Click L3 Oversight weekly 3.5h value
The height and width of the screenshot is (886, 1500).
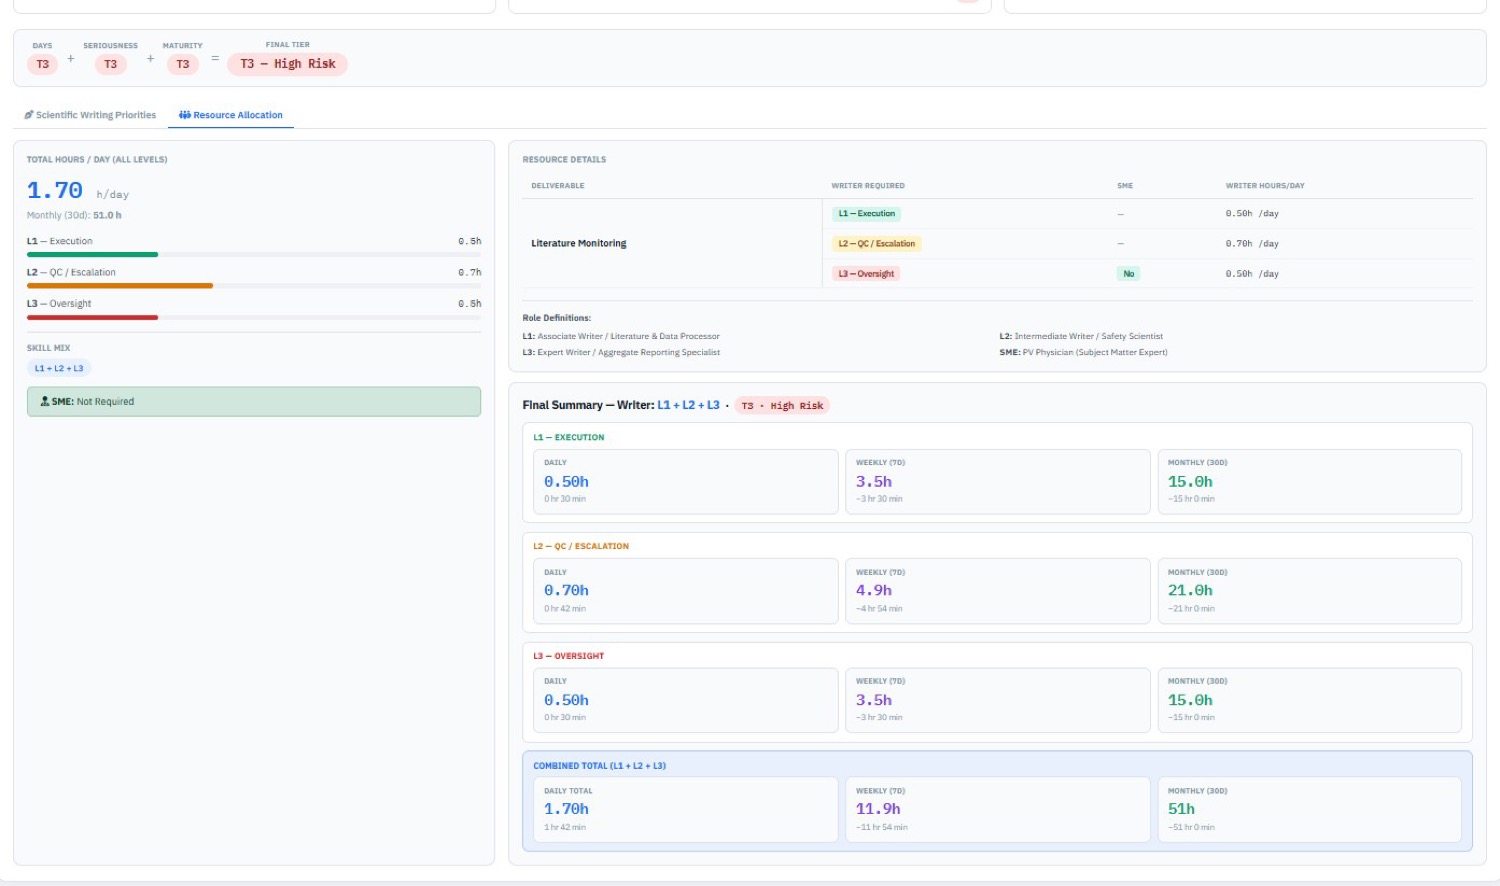pos(874,701)
